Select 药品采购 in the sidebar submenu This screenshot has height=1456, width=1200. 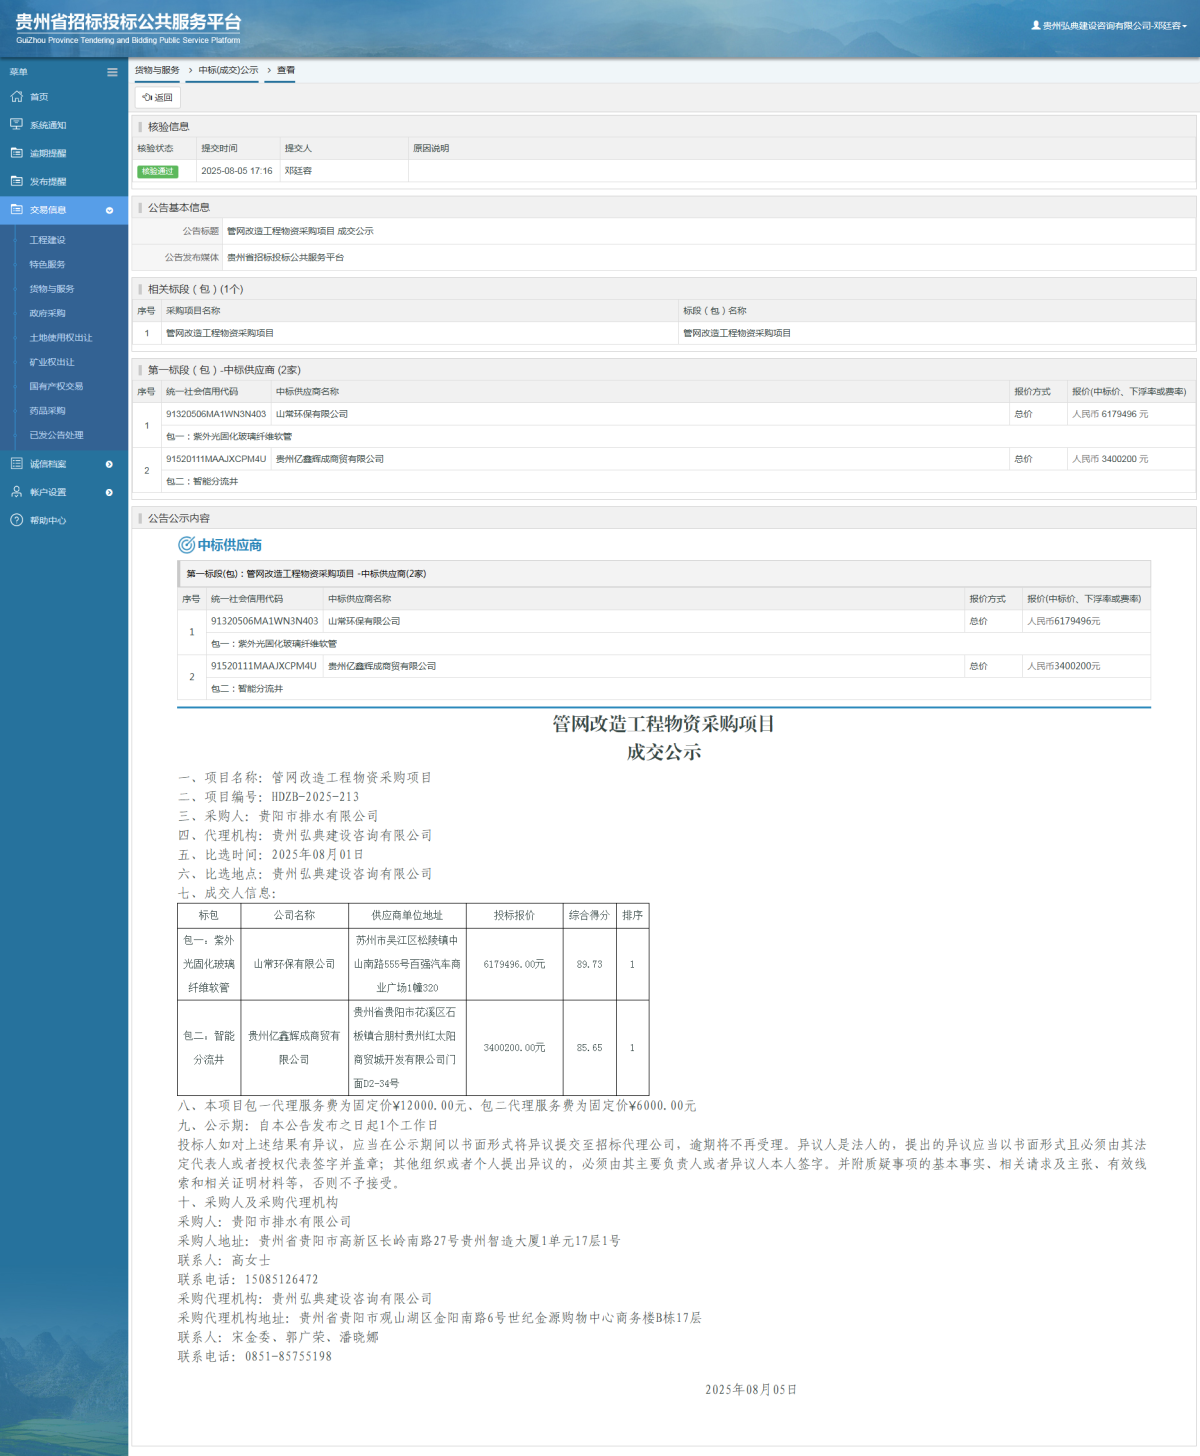pos(47,411)
